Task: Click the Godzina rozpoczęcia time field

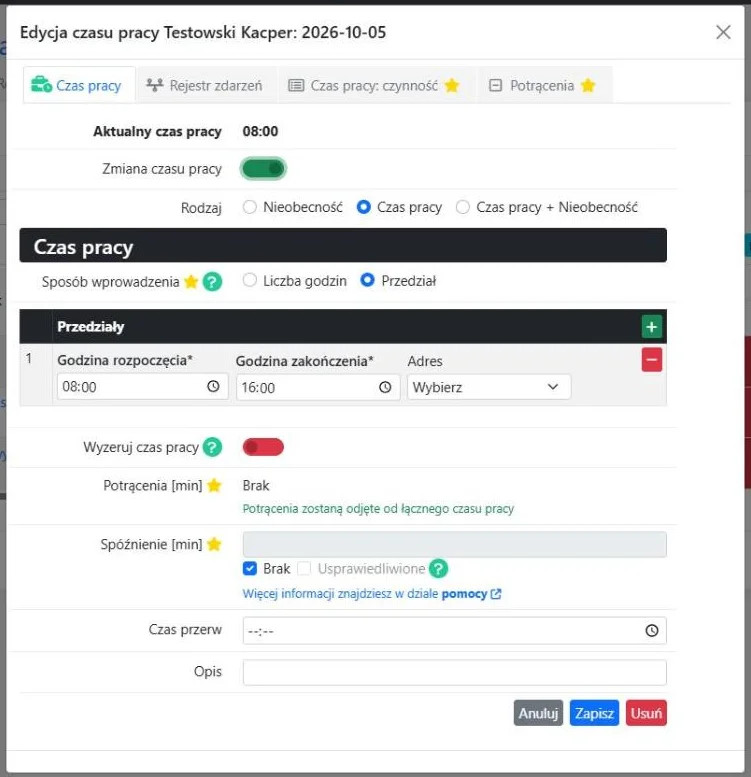Action: click(x=142, y=387)
